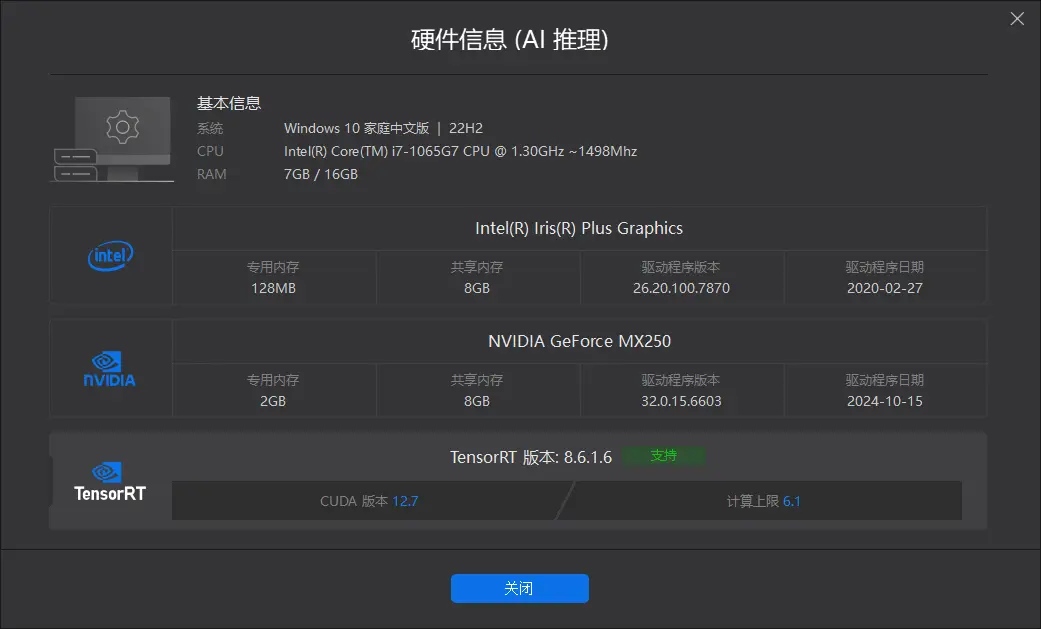This screenshot has height=629, width=1041.
Task: Click the NVIDIA GeForce MX250 heading
Action: [579, 341]
